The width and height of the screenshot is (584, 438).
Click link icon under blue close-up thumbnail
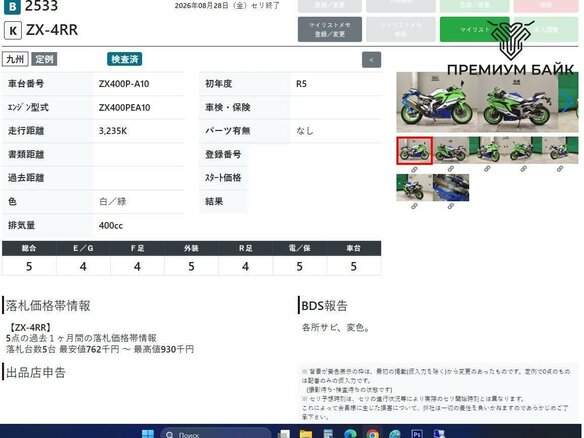coord(451,206)
